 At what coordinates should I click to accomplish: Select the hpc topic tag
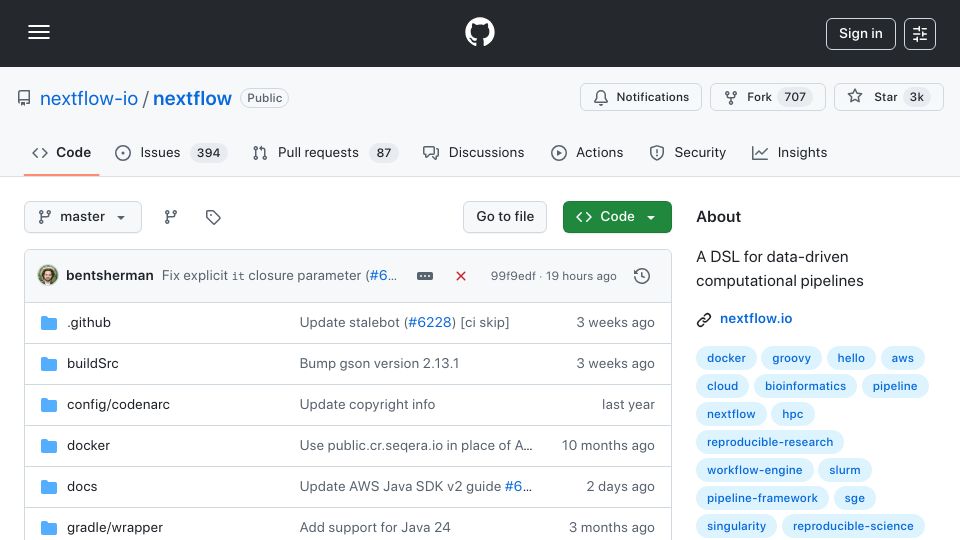click(x=792, y=414)
